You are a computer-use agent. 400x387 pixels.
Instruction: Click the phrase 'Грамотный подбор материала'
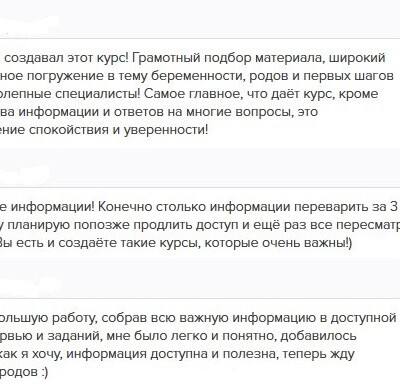tap(228, 58)
